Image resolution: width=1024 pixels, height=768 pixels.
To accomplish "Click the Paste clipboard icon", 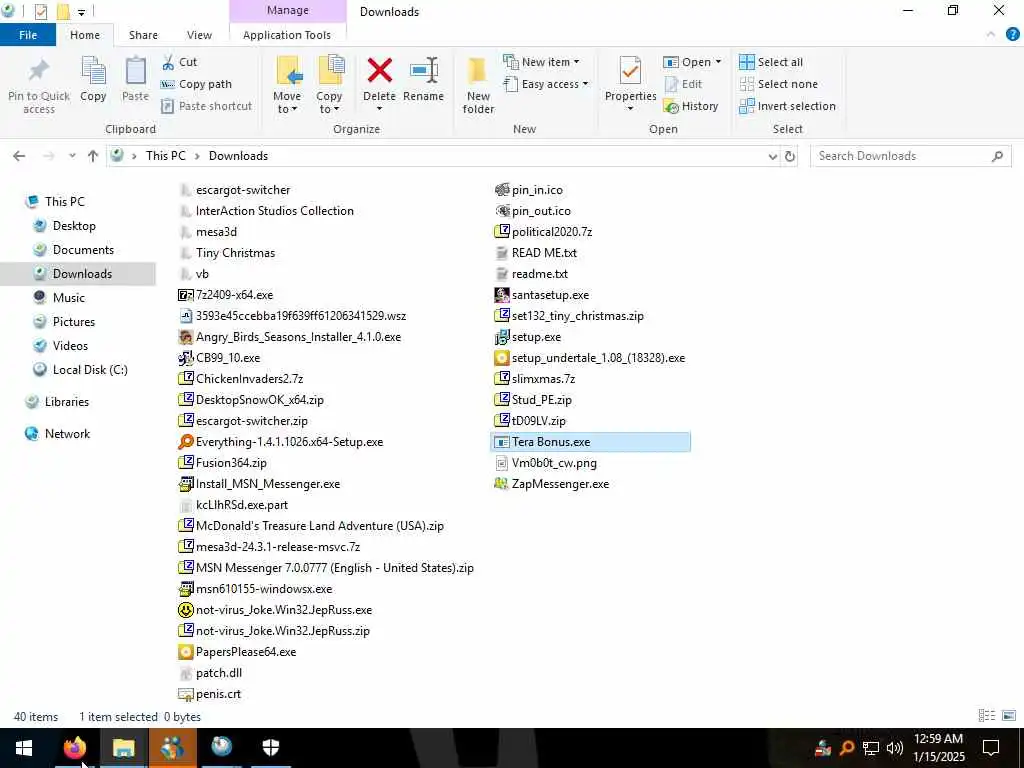I will (x=135, y=71).
